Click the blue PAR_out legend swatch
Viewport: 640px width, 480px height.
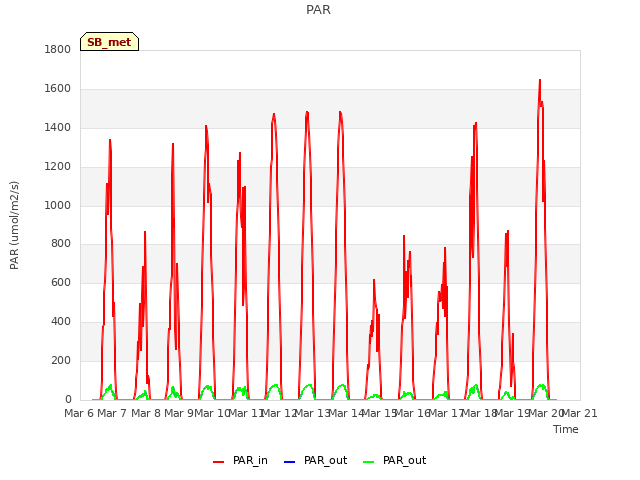(289, 462)
